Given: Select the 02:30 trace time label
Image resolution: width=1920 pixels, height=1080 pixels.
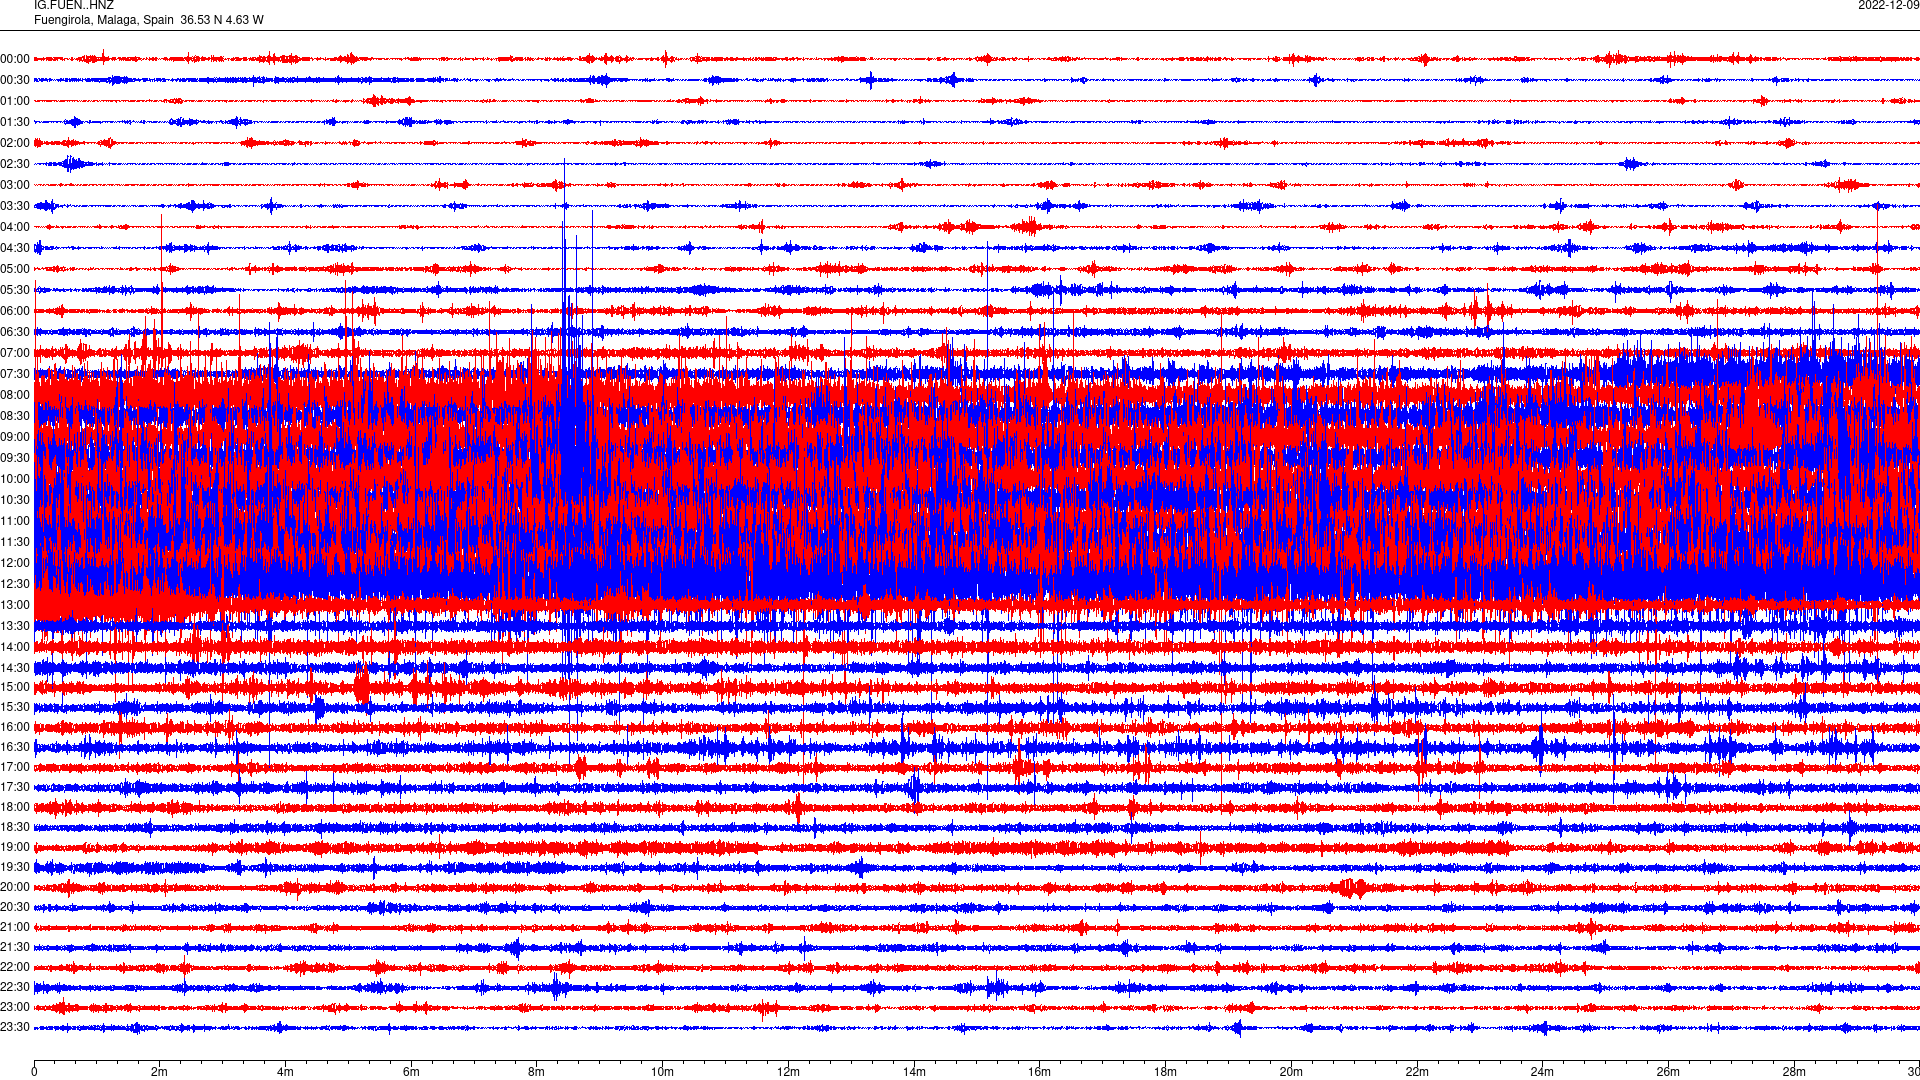Looking at the screenshot, I should (15, 164).
